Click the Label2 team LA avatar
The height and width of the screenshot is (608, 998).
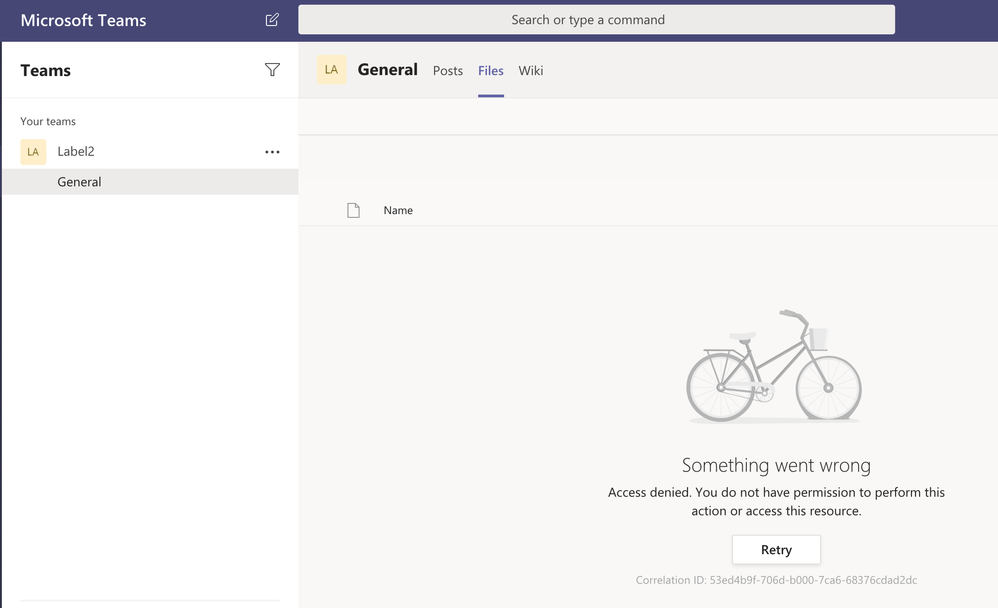(33, 152)
